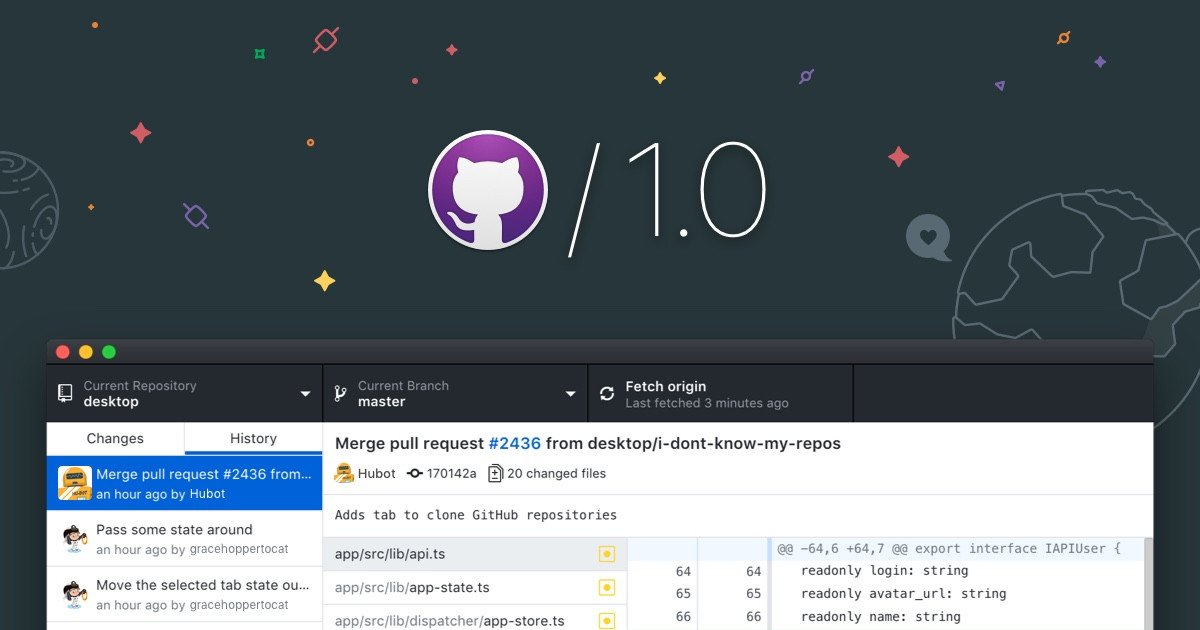1200x630 pixels.
Task: Click Hubot's avatar in the commit header
Action: tap(345, 473)
